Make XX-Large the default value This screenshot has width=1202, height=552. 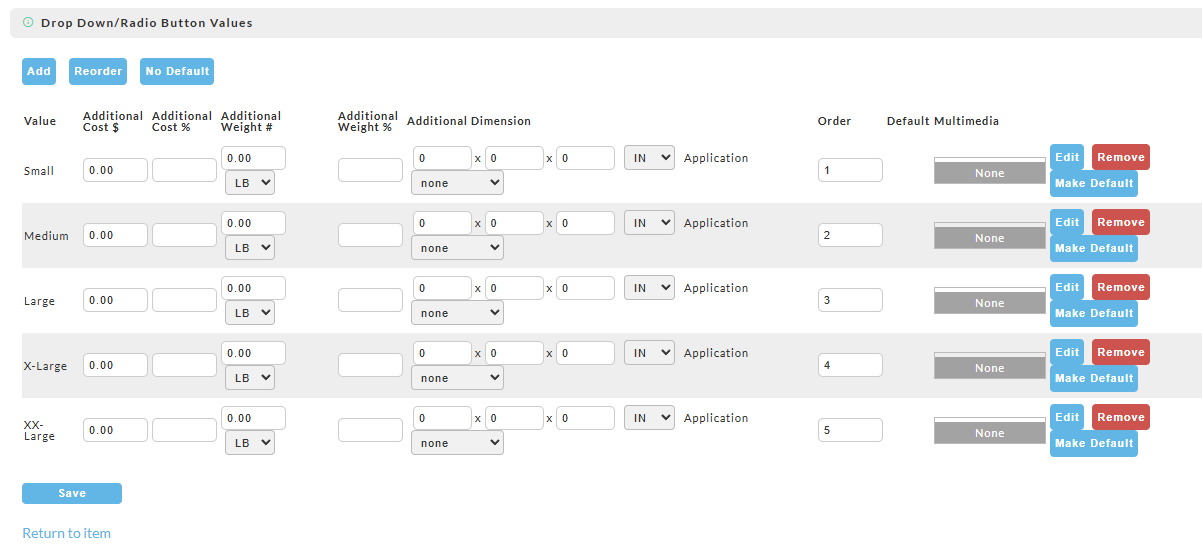[x=1094, y=443]
